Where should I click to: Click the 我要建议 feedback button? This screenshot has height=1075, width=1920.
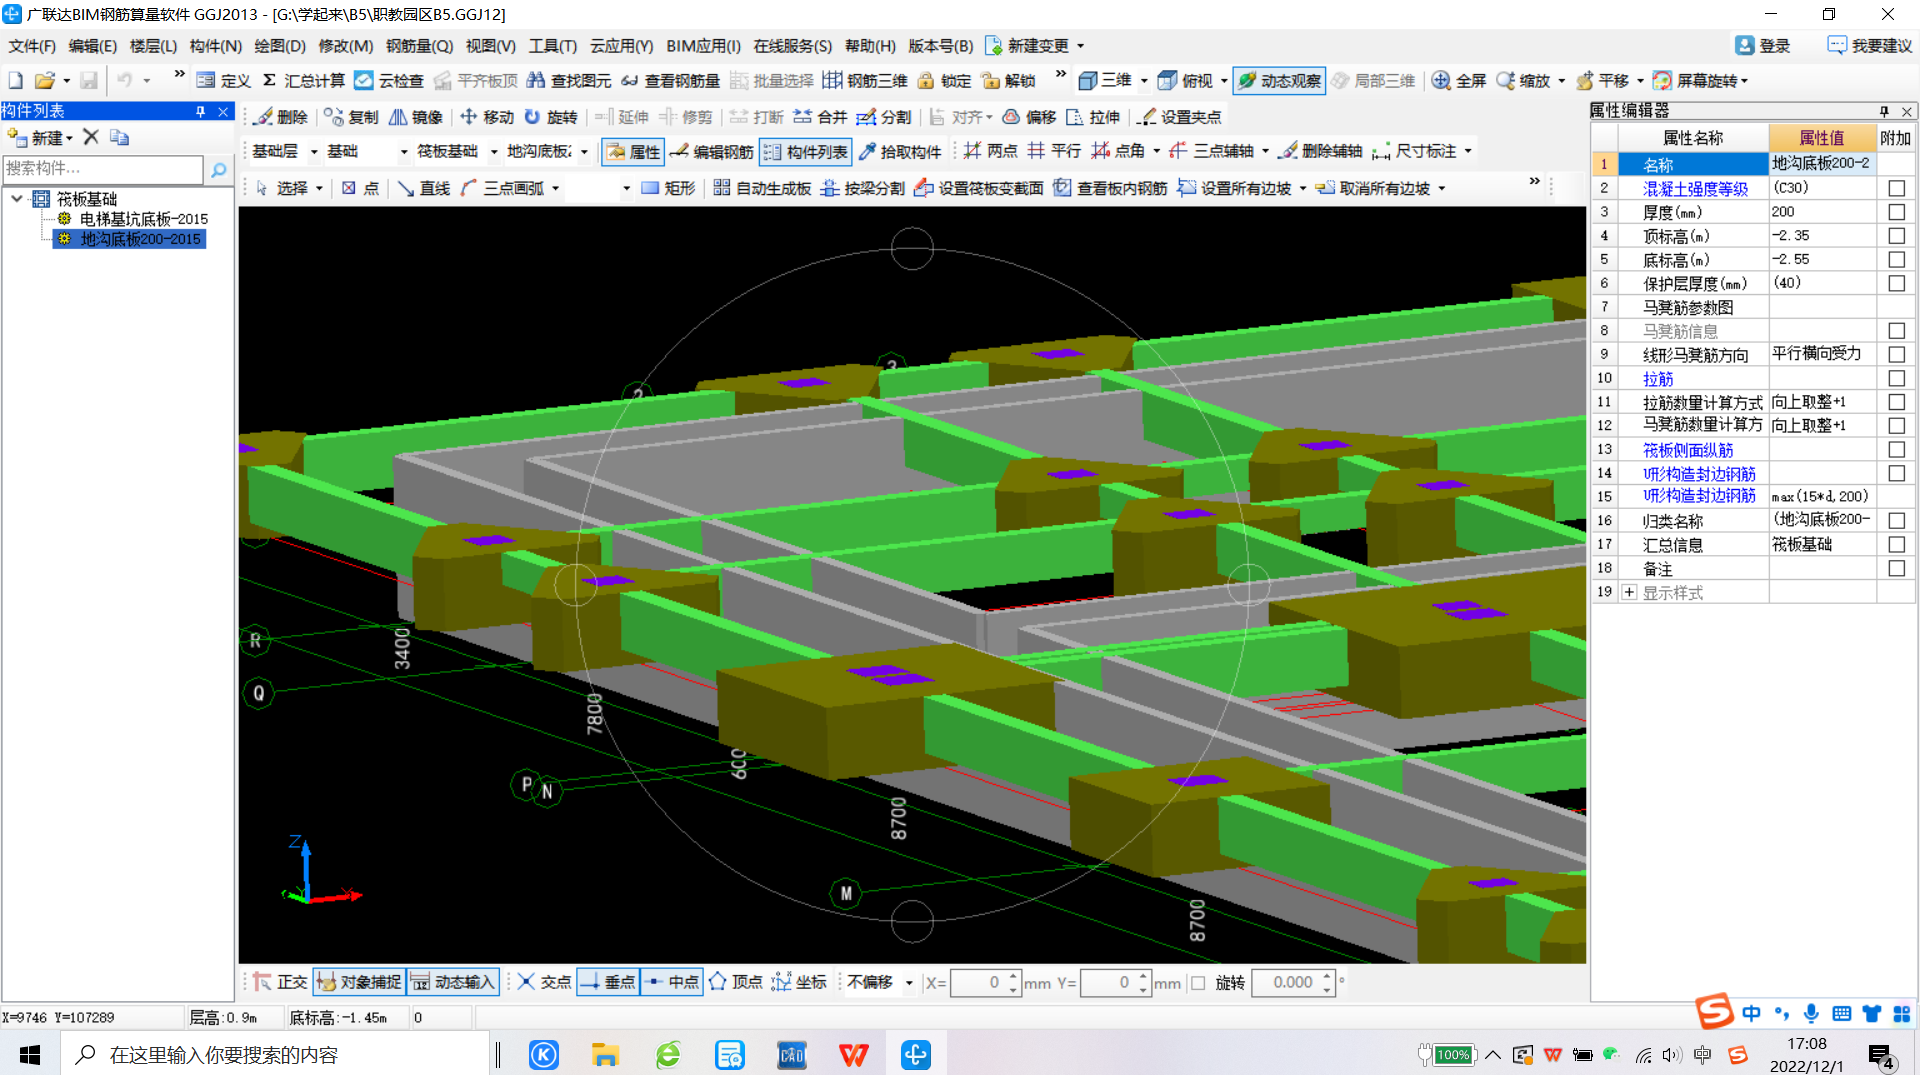point(1869,46)
